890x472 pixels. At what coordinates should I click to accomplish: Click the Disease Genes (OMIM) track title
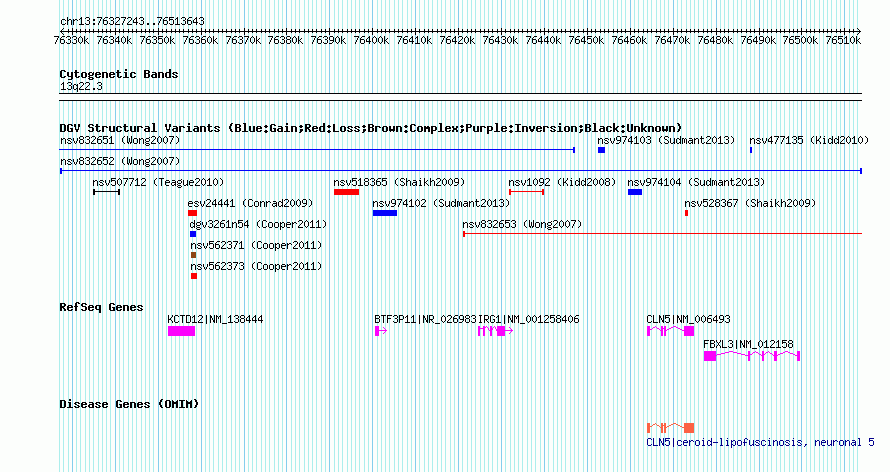click(129, 404)
